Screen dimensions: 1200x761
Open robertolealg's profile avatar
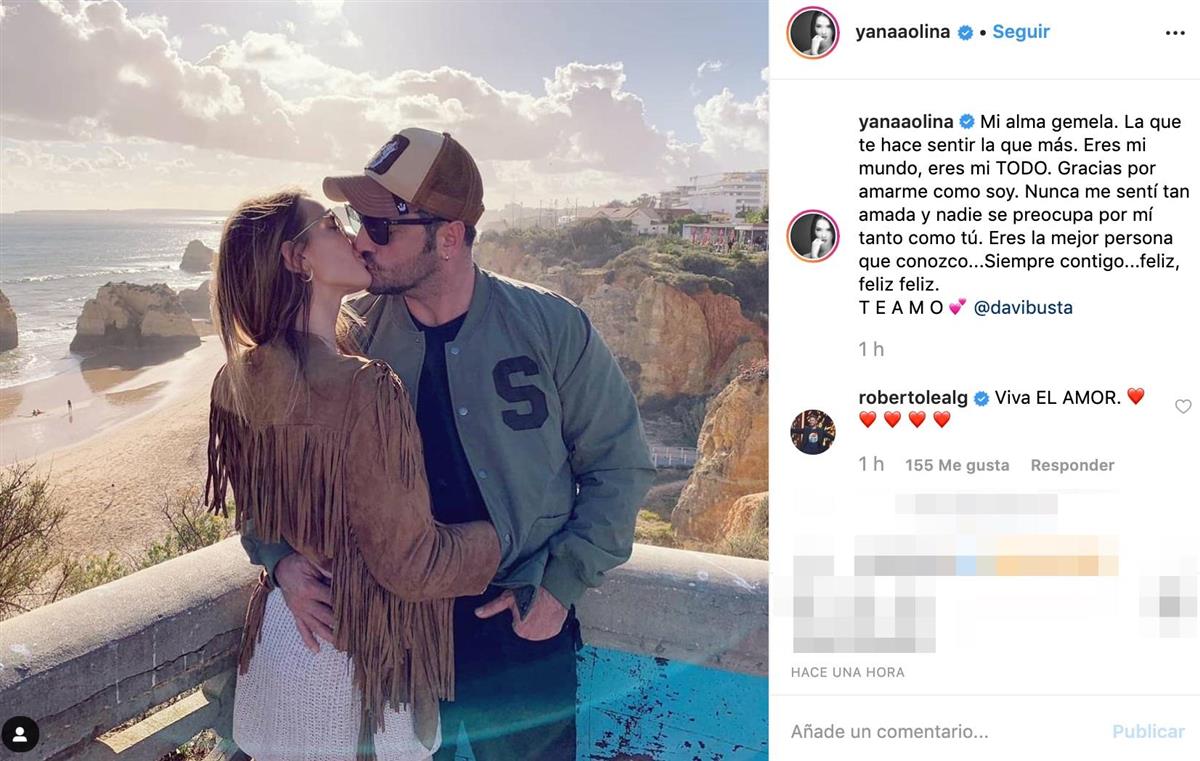pyautogui.click(x=813, y=432)
